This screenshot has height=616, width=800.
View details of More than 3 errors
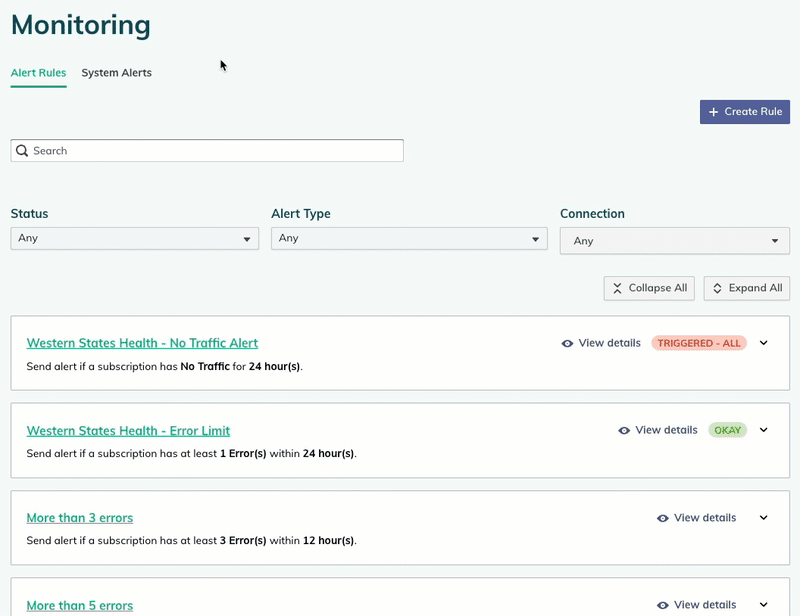tap(696, 518)
